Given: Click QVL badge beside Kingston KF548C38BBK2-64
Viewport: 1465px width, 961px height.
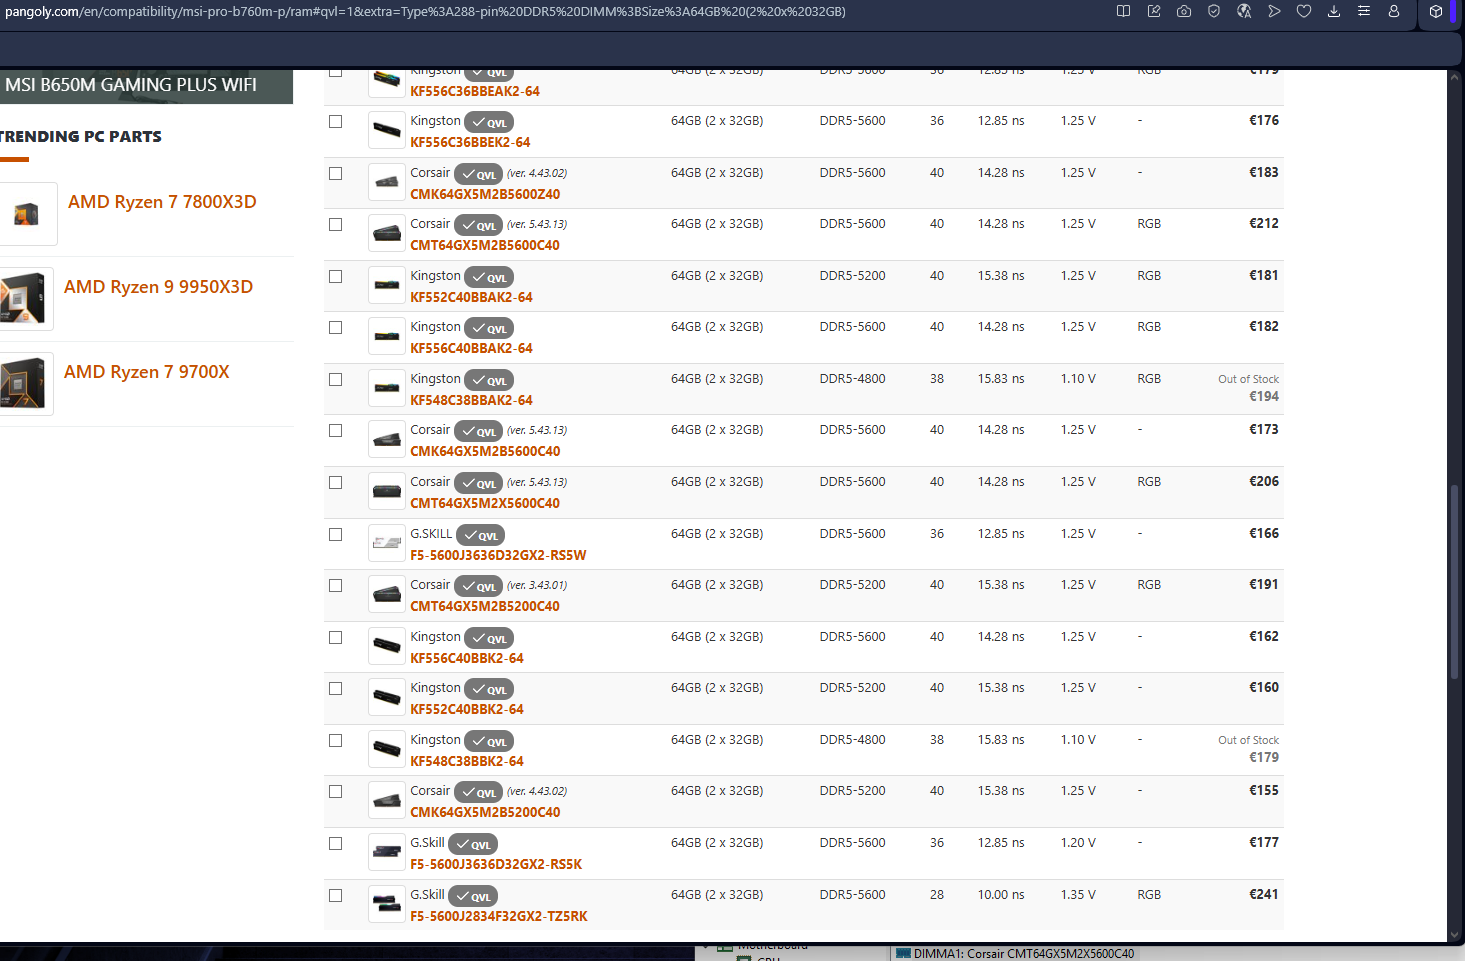Looking at the screenshot, I should (x=489, y=741).
